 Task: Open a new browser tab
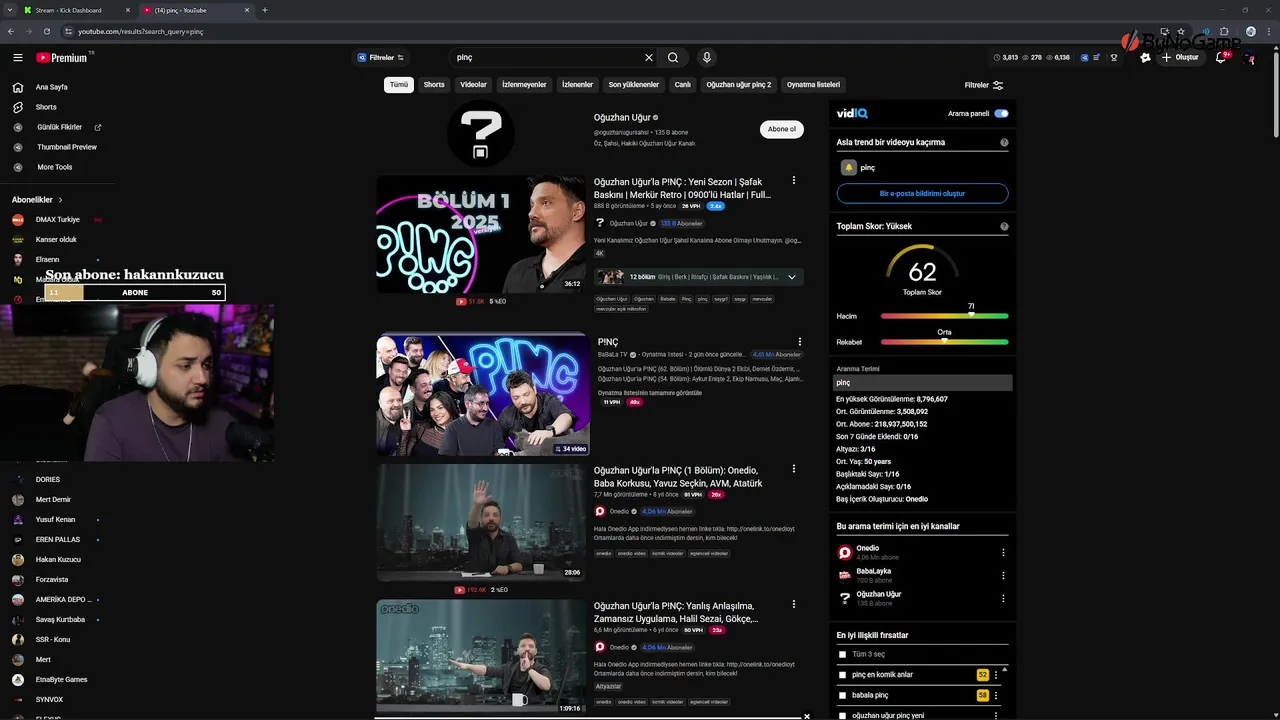coord(264,10)
